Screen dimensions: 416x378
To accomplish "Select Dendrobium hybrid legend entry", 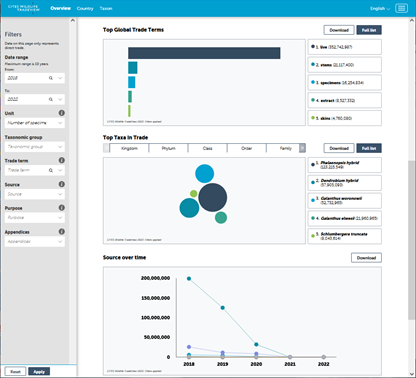I will (x=344, y=182).
